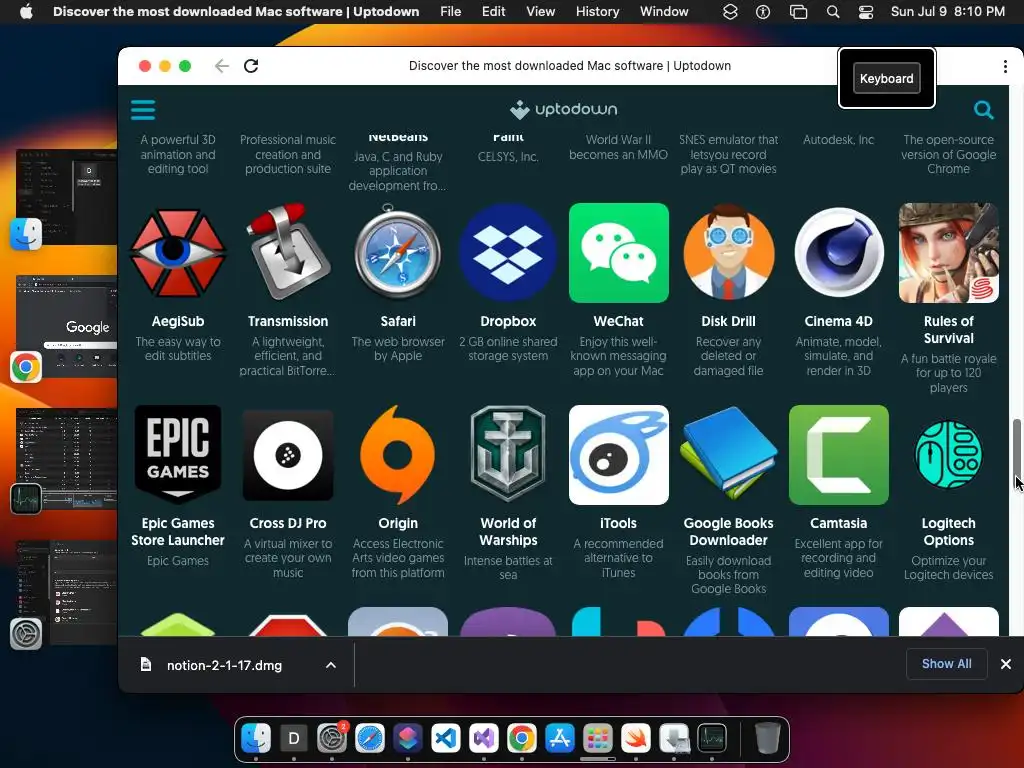Viewport: 1024px width, 768px height.
Task: Open the browser three-dot menu
Action: pos(1005,66)
